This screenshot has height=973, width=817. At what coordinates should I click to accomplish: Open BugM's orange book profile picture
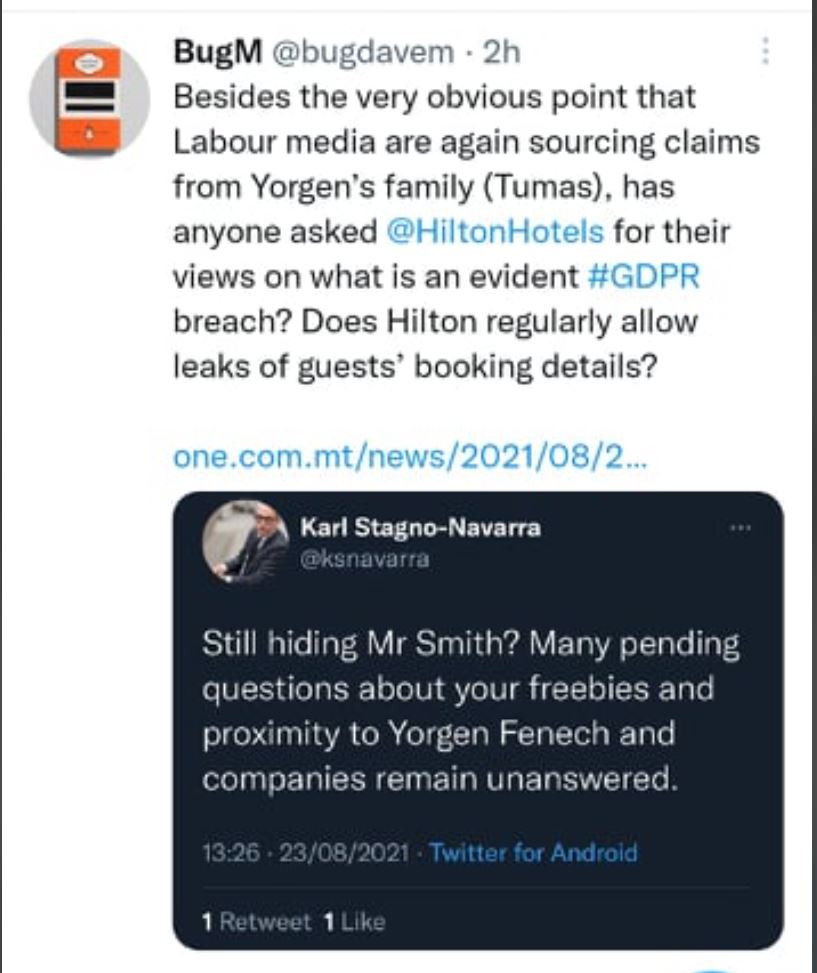88,97
